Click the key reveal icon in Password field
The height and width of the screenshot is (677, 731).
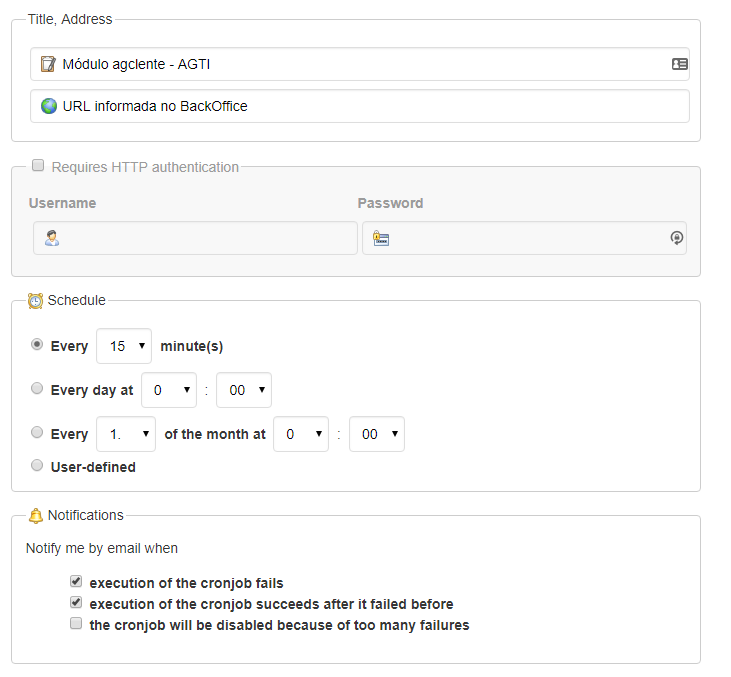pyautogui.click(x=676, y=238)
